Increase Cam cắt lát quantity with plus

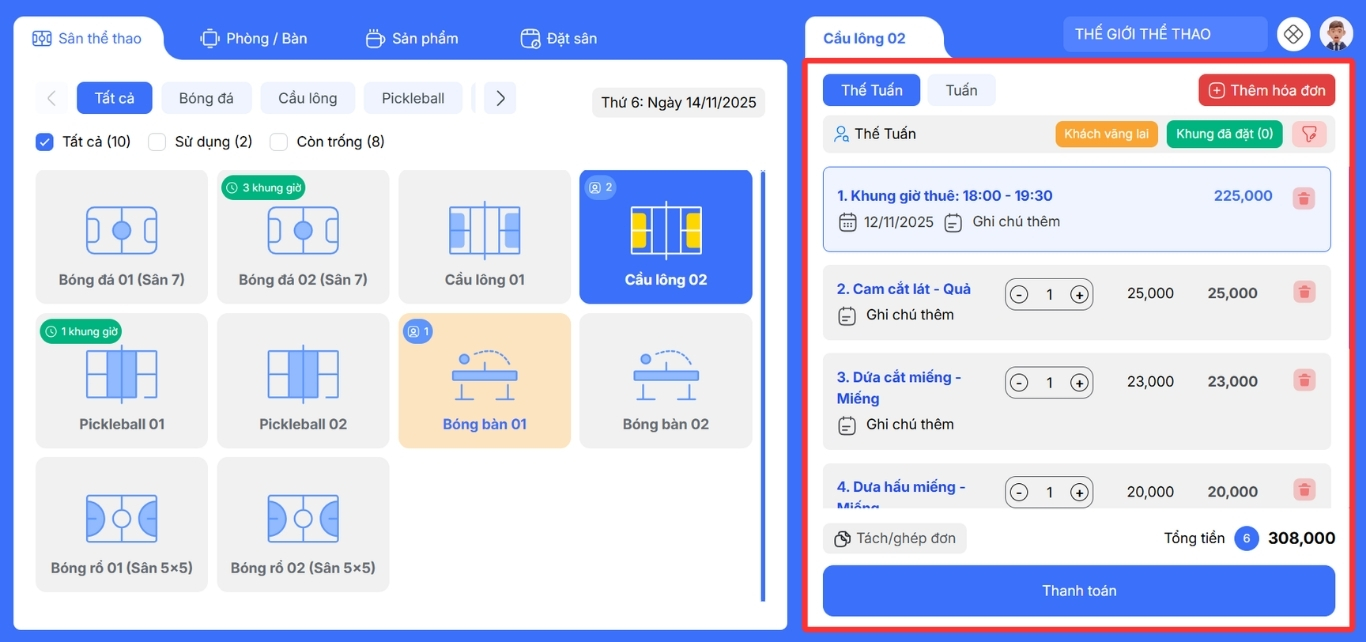(x=1079, y=295)
